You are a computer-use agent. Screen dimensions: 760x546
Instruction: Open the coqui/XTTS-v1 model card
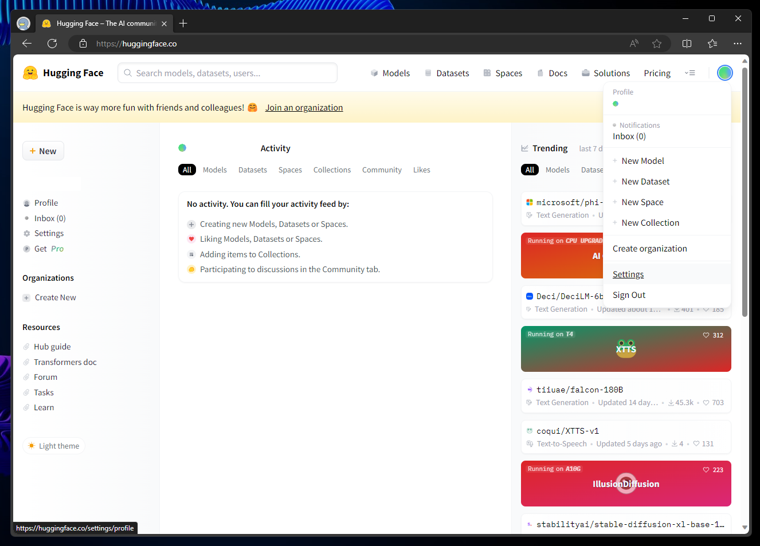626,437
